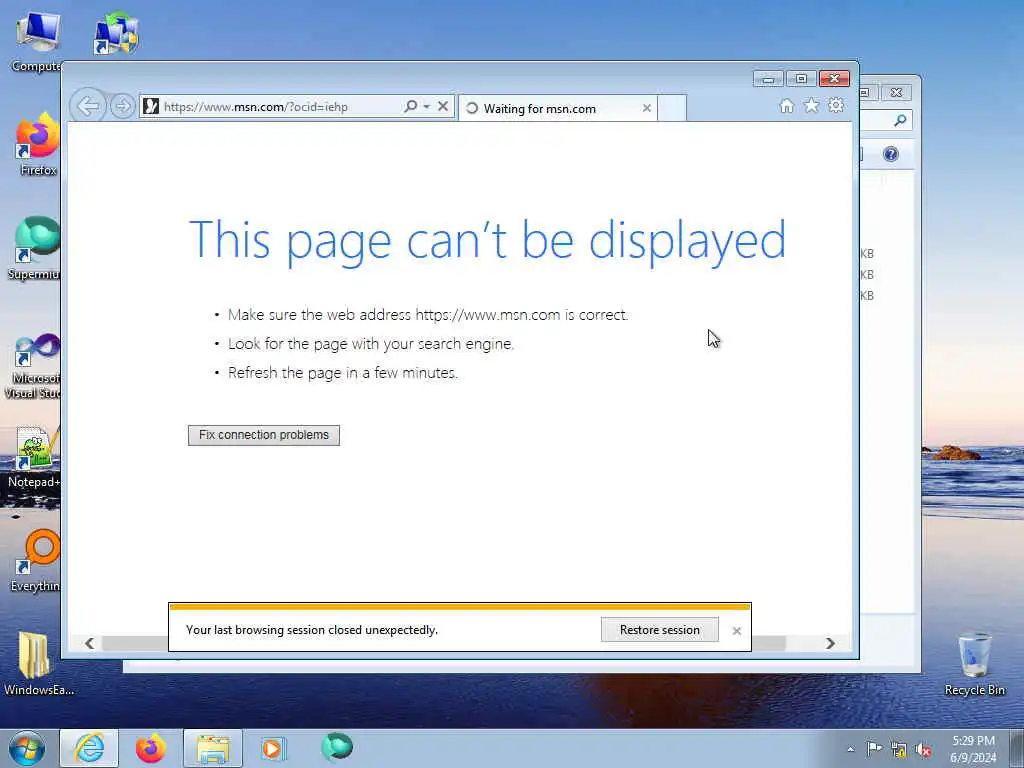Open File Explorer from the taskbar
Viewport: 1024px width, 768px height.
click(213, 748)
